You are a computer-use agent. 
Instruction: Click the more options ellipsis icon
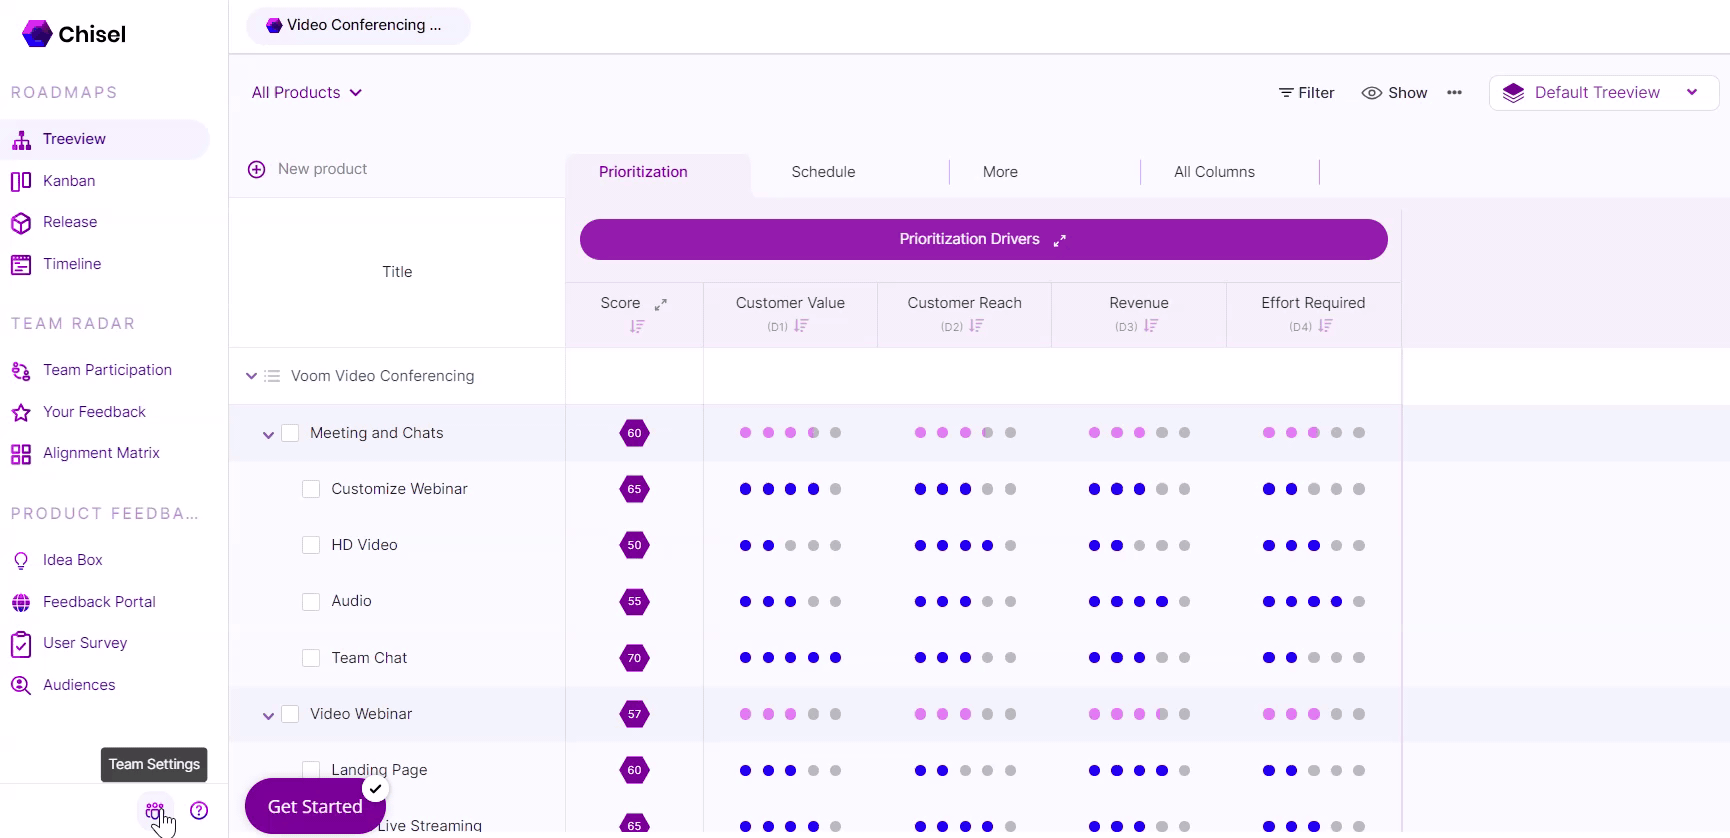(1454, 93)
